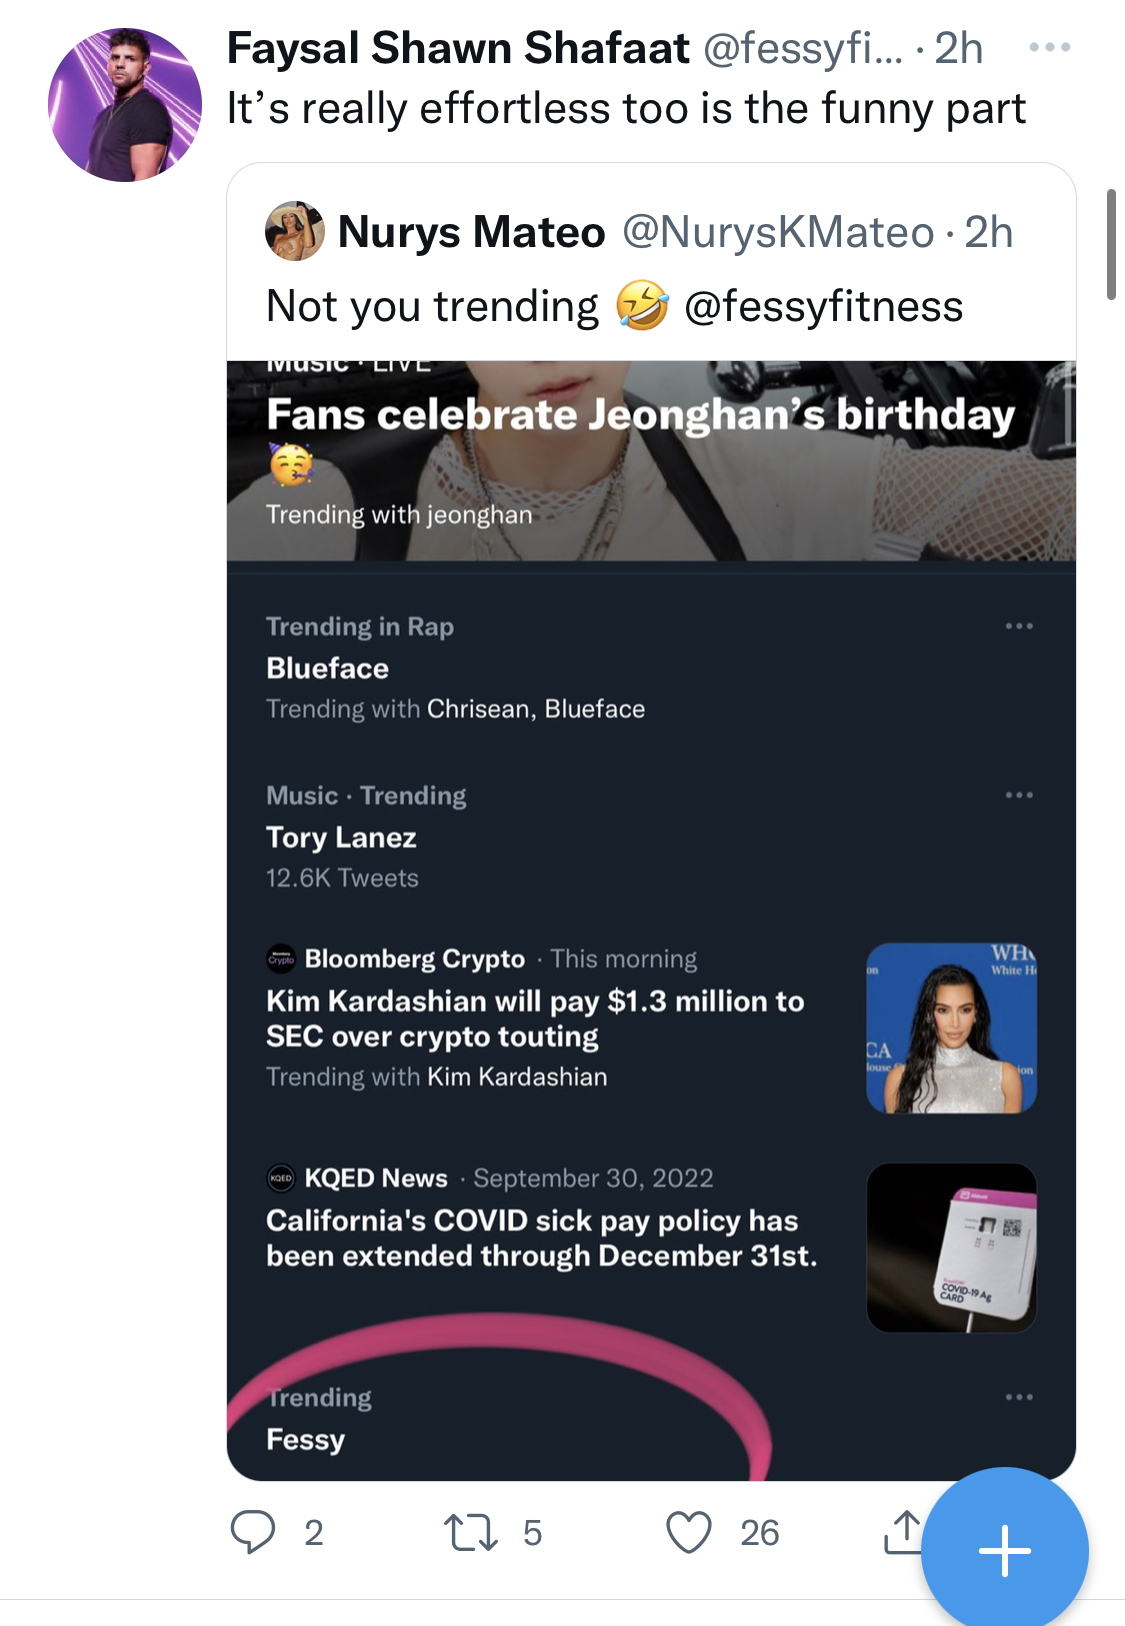
Task: Open Nurys Mateo's small avatar
Action: pyautogui.click(x=294, y=231)
